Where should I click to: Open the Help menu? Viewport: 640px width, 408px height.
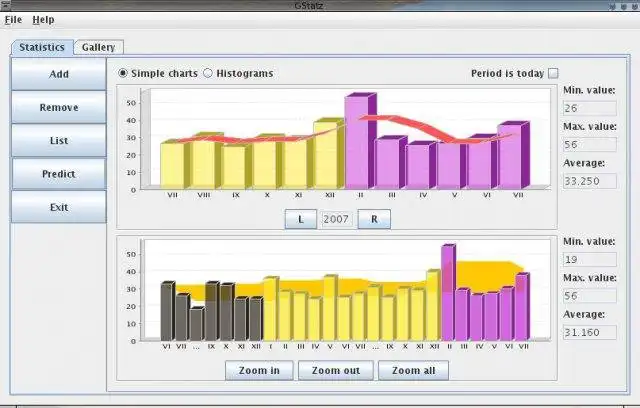[43, 20]
